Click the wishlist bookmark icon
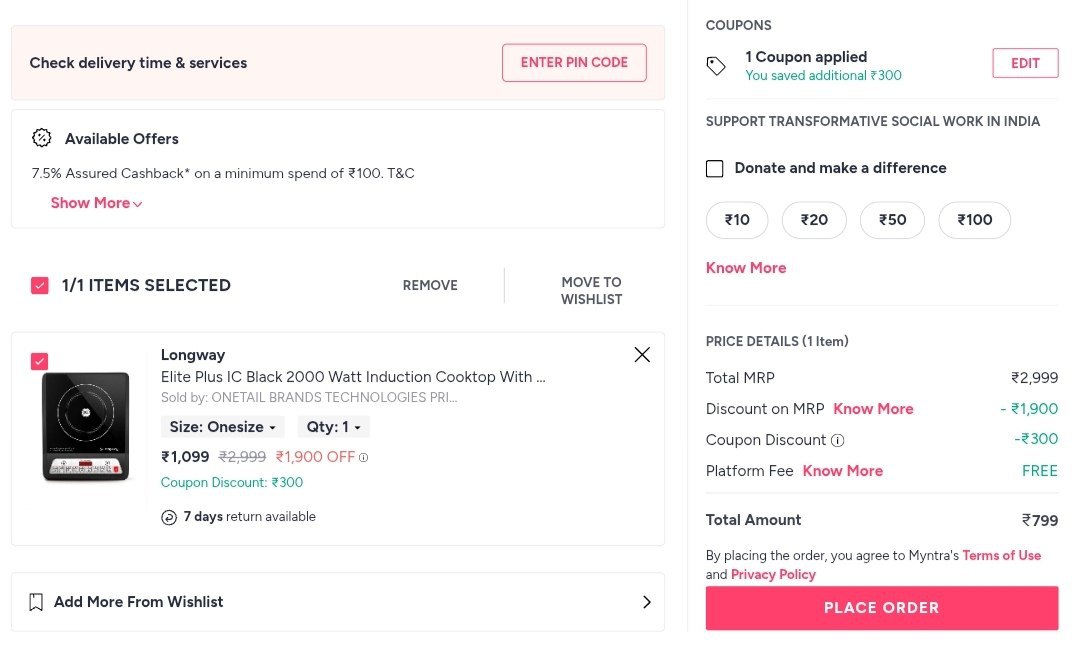Screen dimensions: 1080x645 point(36,602)
